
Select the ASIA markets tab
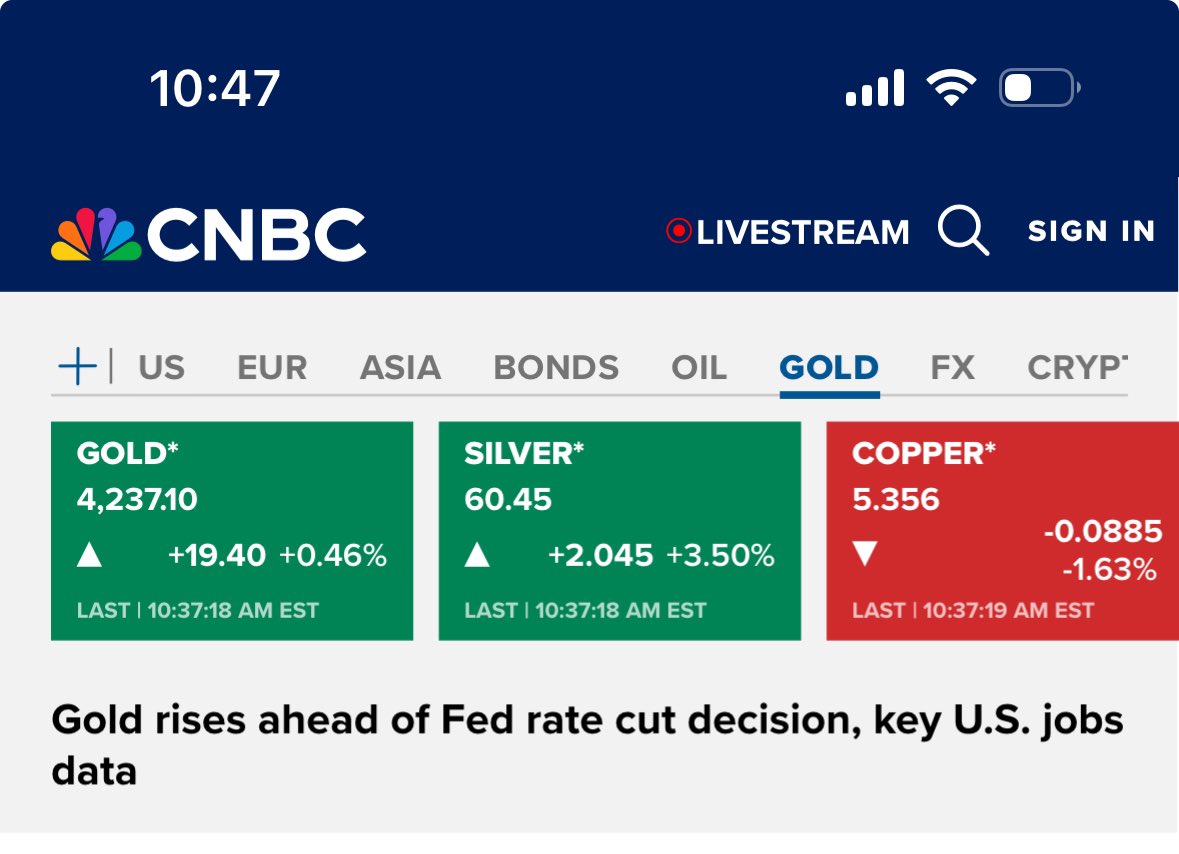[x=400, y=368]
